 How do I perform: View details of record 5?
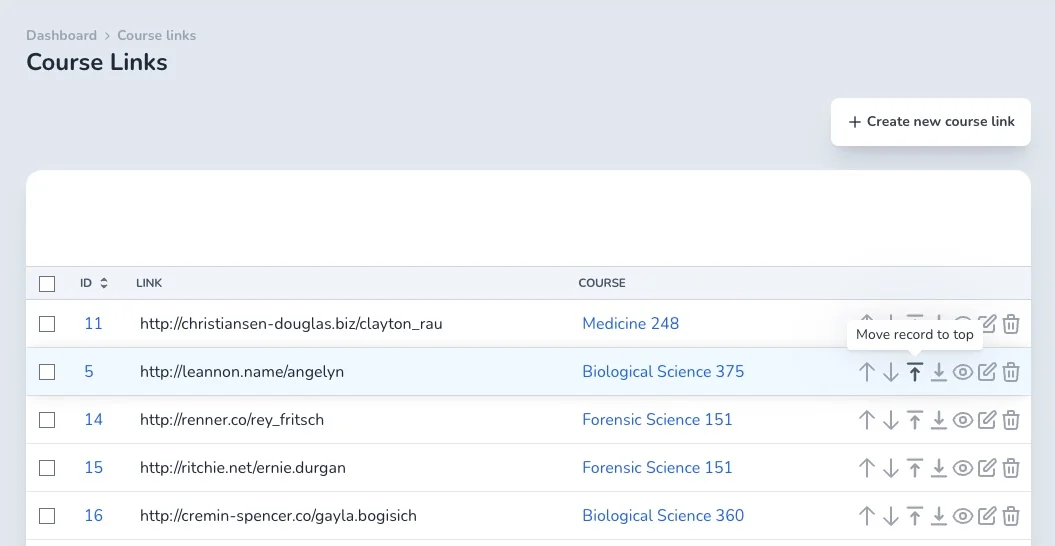[x=963, y=372]
